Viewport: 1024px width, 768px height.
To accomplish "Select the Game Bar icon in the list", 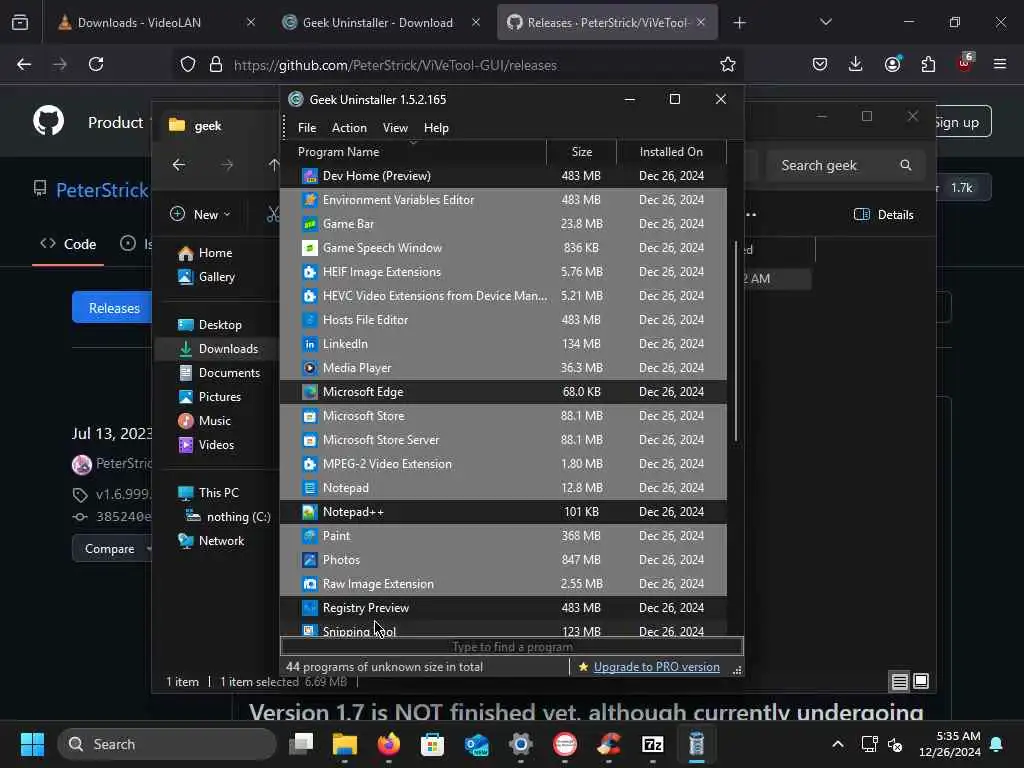I will pyautogui.click(x=310, y=224).
